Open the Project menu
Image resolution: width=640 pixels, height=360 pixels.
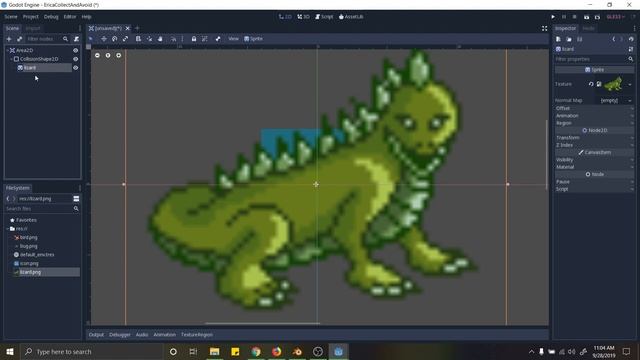31,17
